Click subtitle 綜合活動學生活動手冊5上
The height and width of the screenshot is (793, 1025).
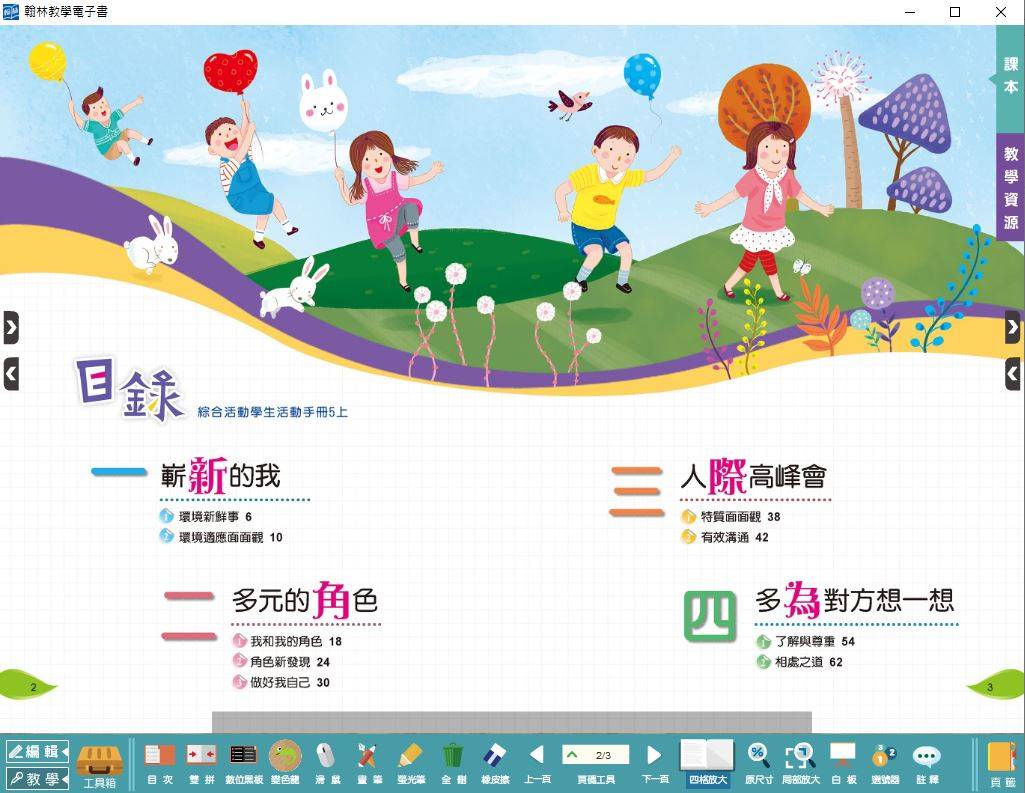[273, 412]
